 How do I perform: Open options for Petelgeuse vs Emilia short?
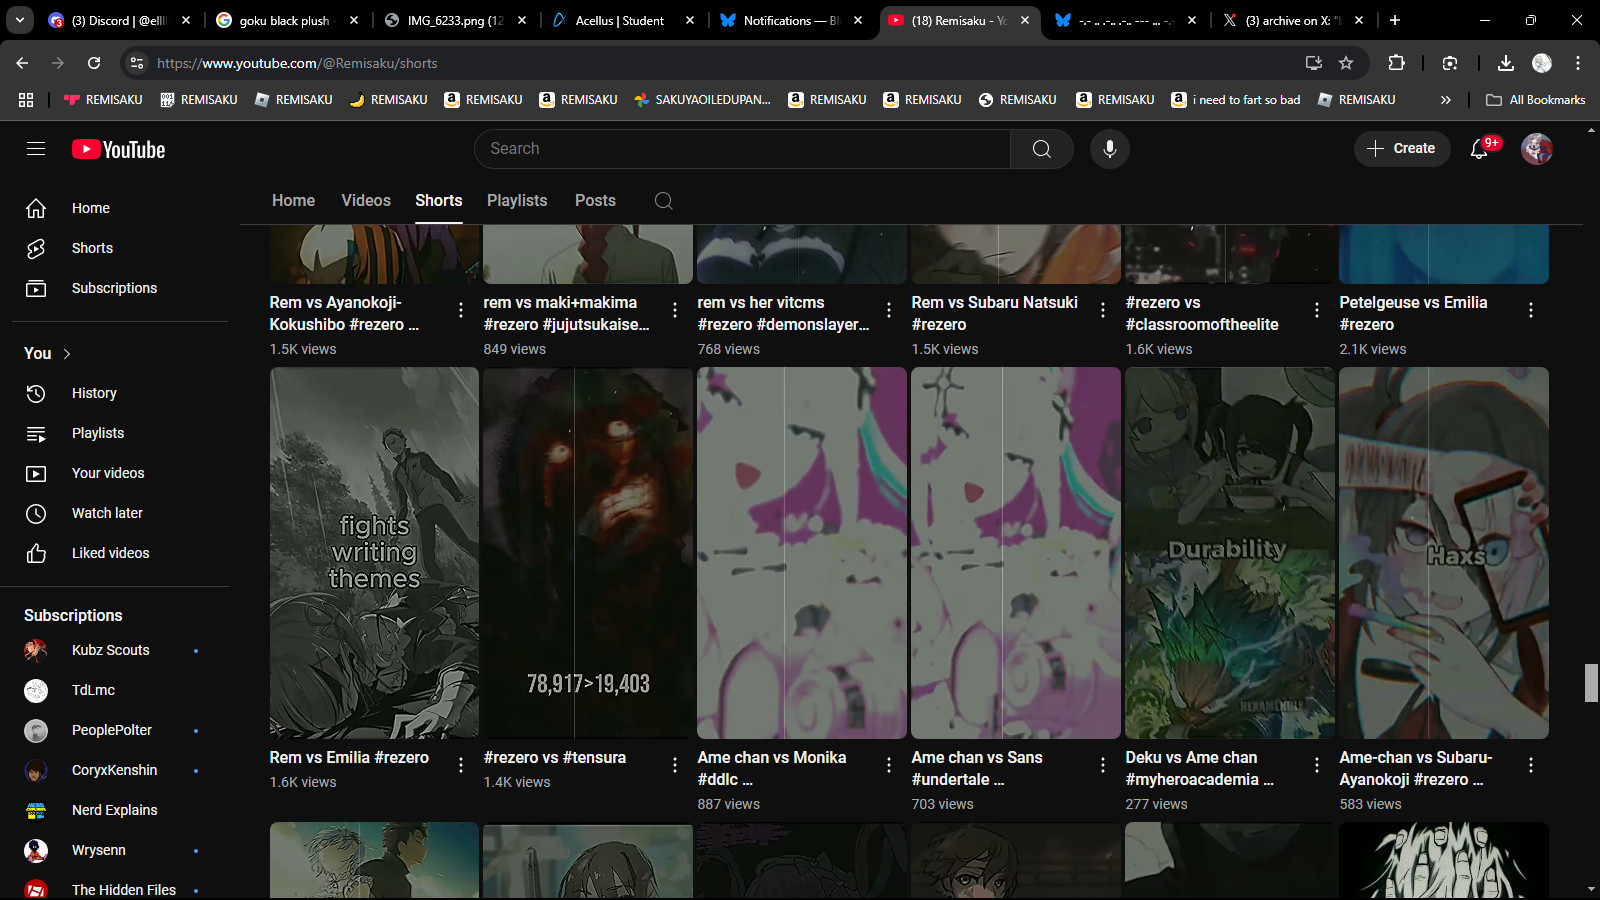[x=1531, y=310]
